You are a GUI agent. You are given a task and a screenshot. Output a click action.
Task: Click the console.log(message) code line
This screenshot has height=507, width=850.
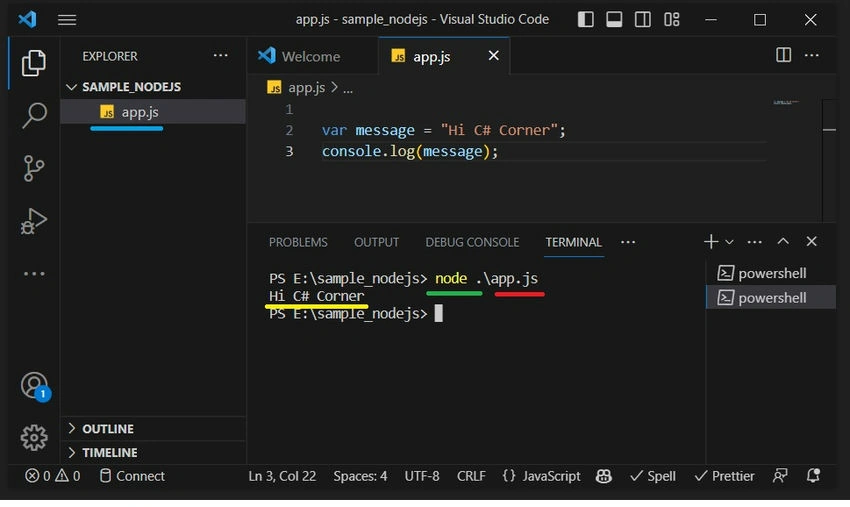(410, 151)
